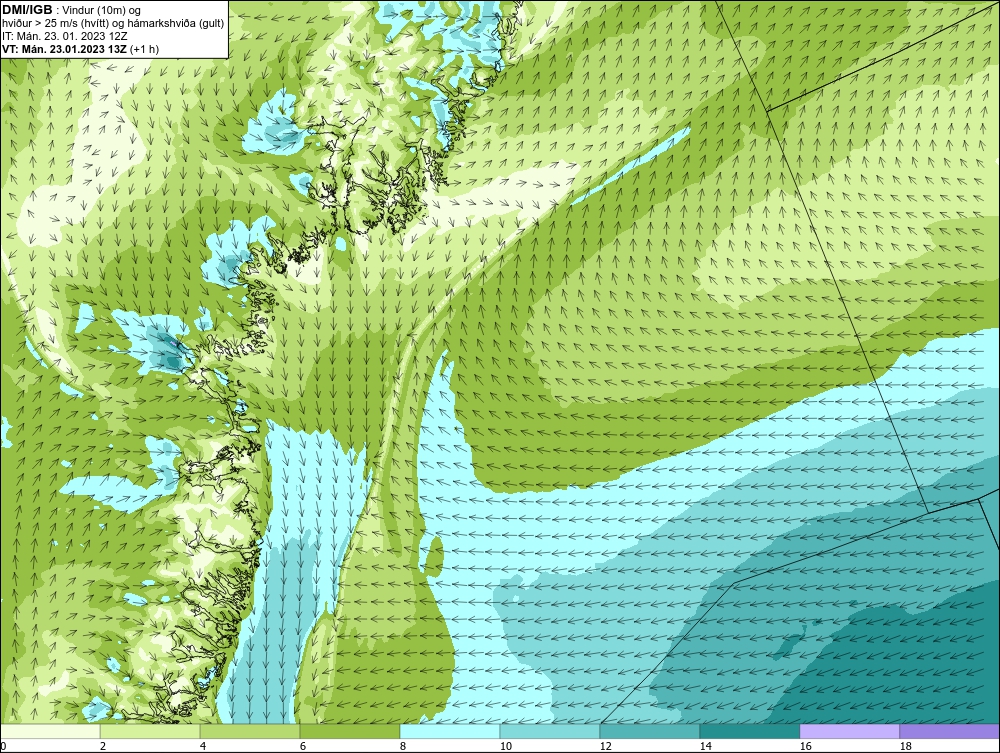Click the 14–16 m/s dark teal swatch
Viewport: 1000px width, 753px height.
[749, 731]
